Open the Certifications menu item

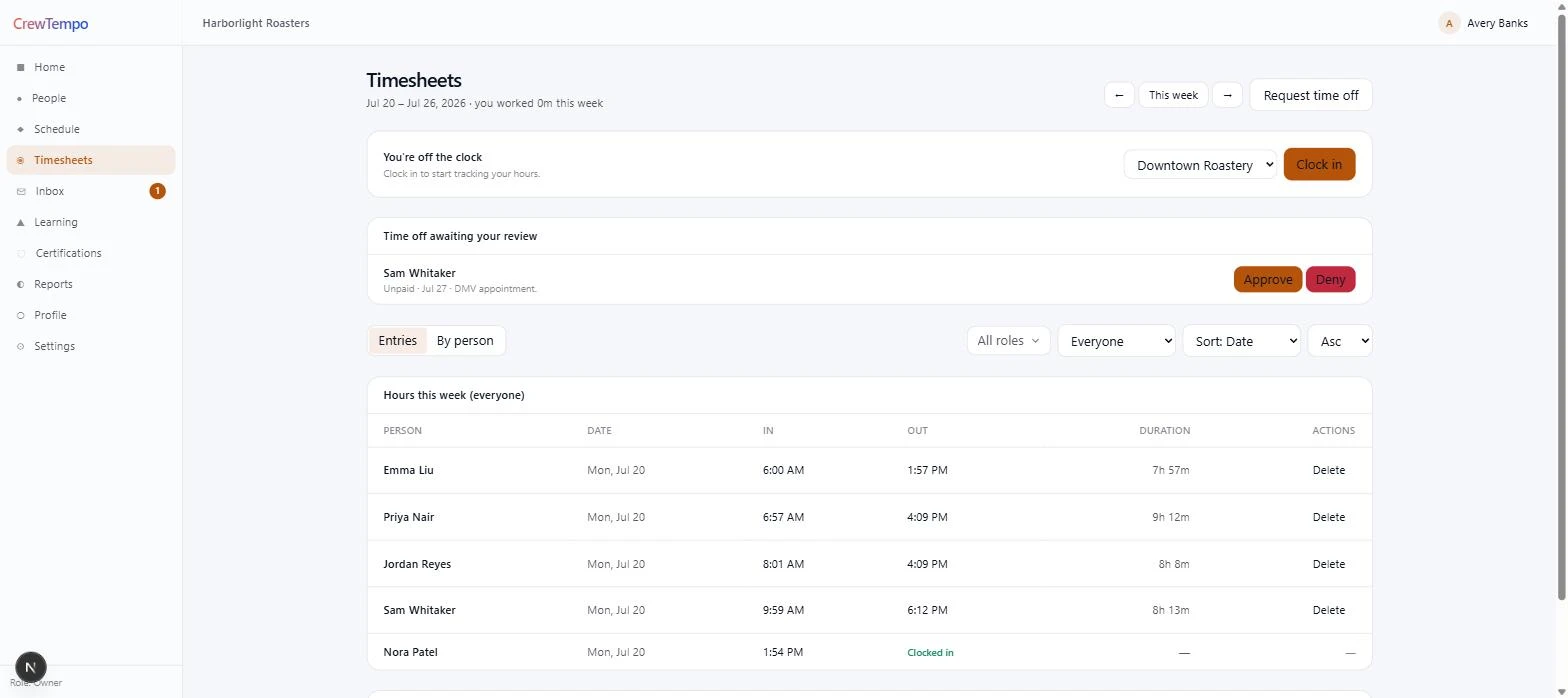click(91, 253)
